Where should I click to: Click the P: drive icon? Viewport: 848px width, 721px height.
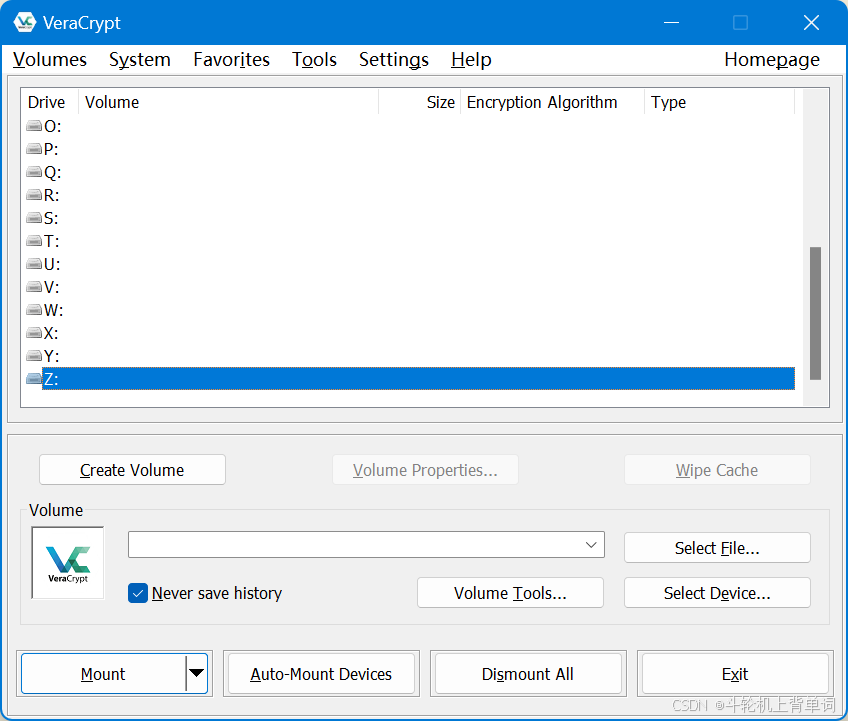click(34, 149)
